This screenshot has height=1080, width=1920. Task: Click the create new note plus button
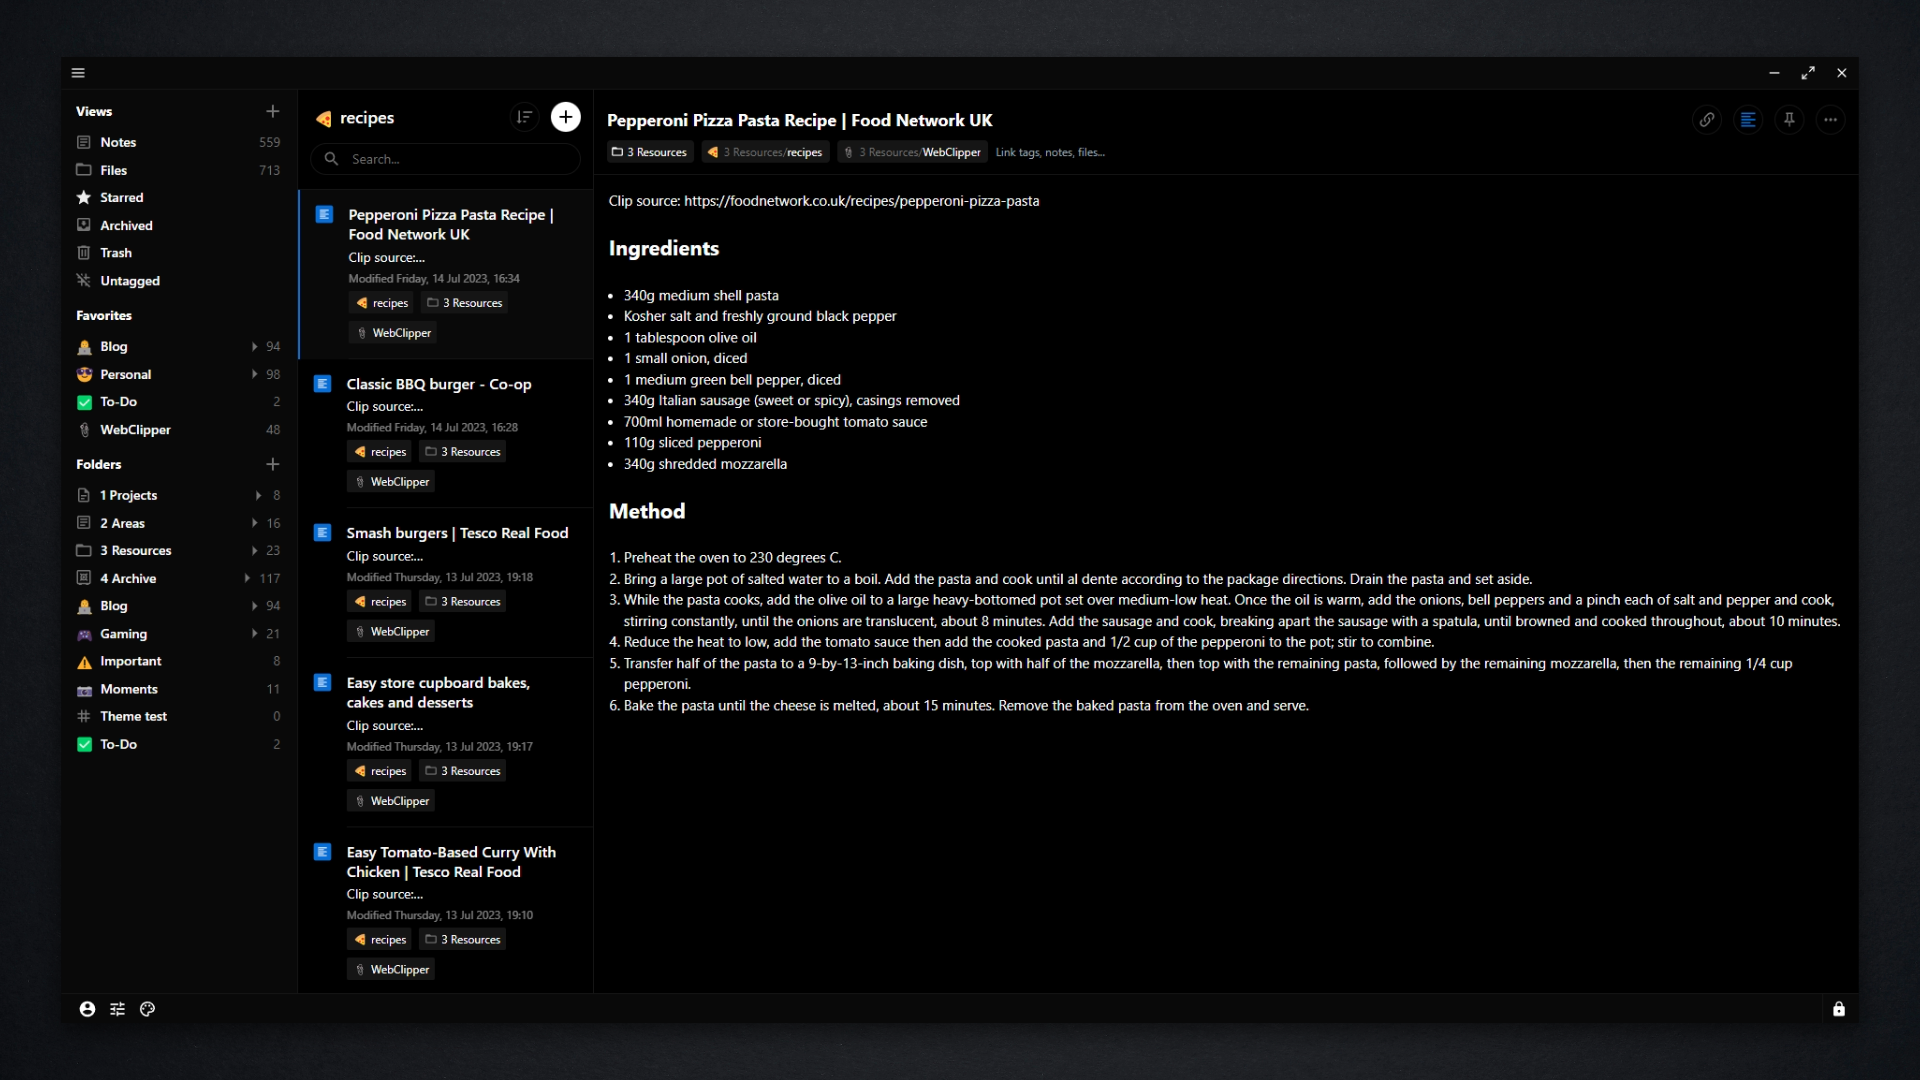pyautogui.click(x=565, y=117)
